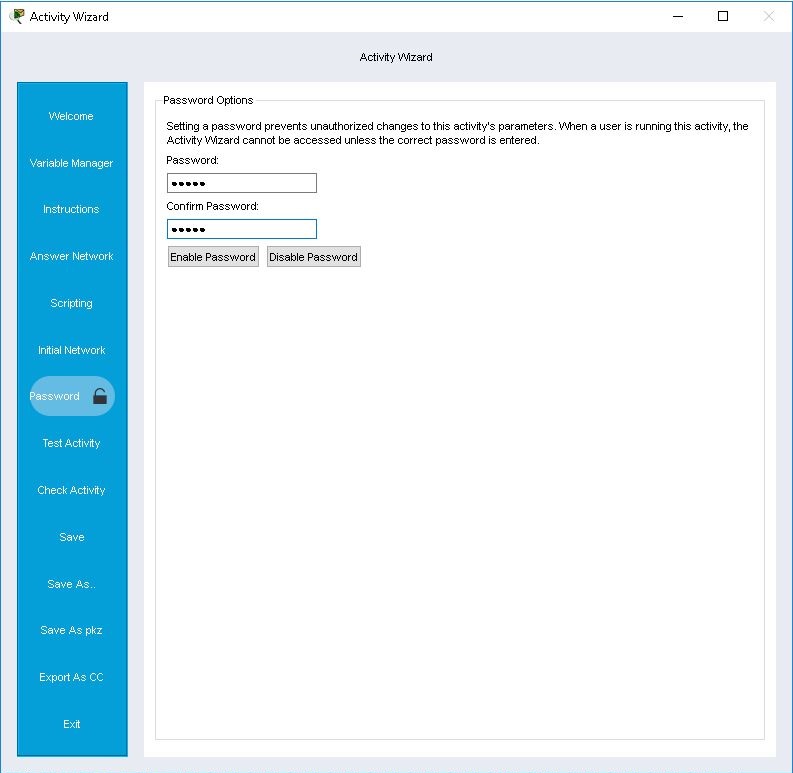Select the Password sidebar item

tap(72, 396)
